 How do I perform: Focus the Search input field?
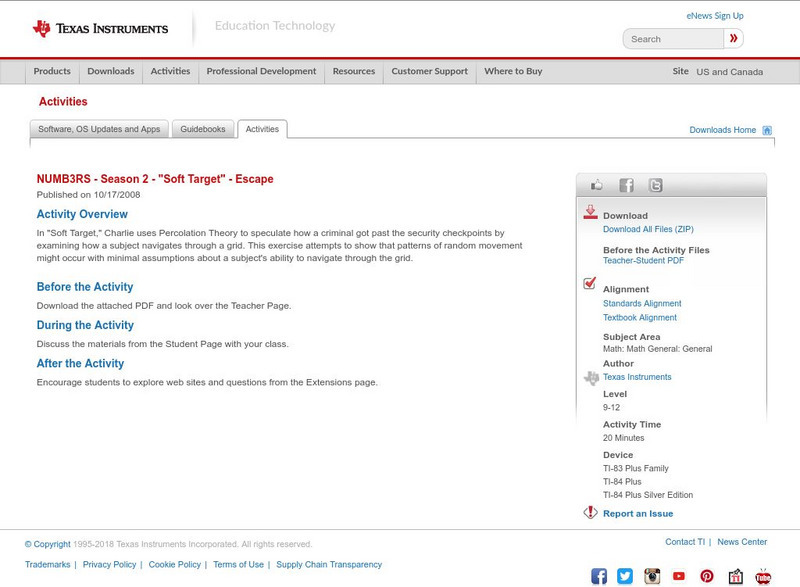tap(673, 39)
